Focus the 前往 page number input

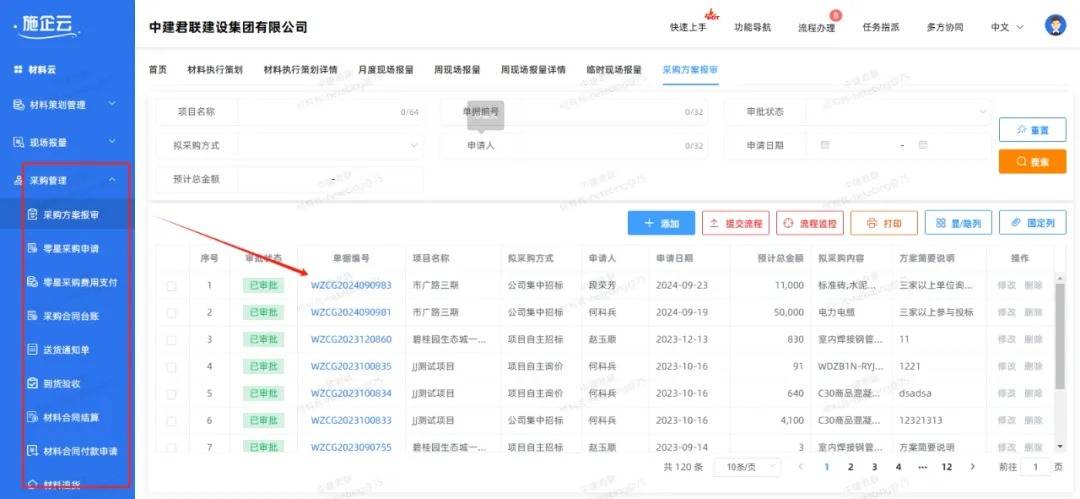1035,467
